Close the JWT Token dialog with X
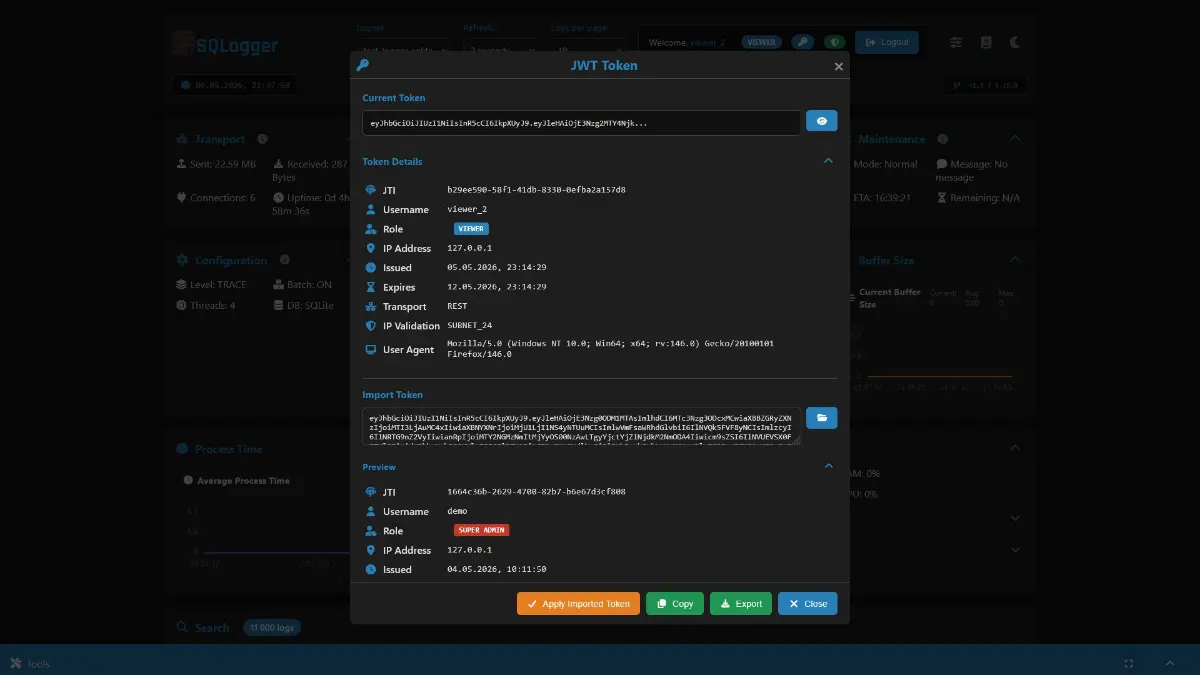 [839, 67]
